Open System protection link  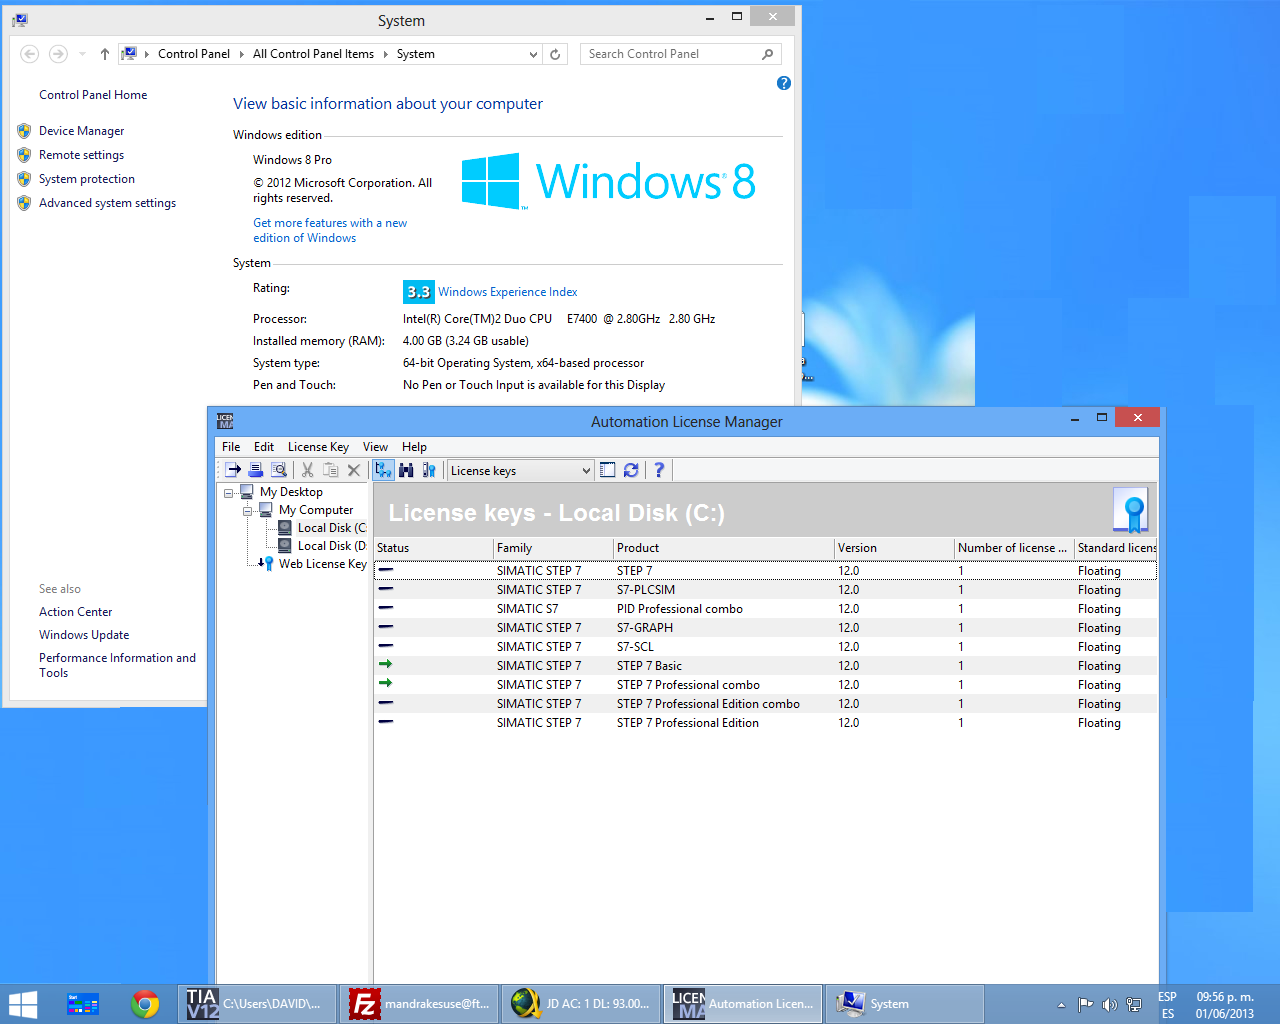[87, 179]
